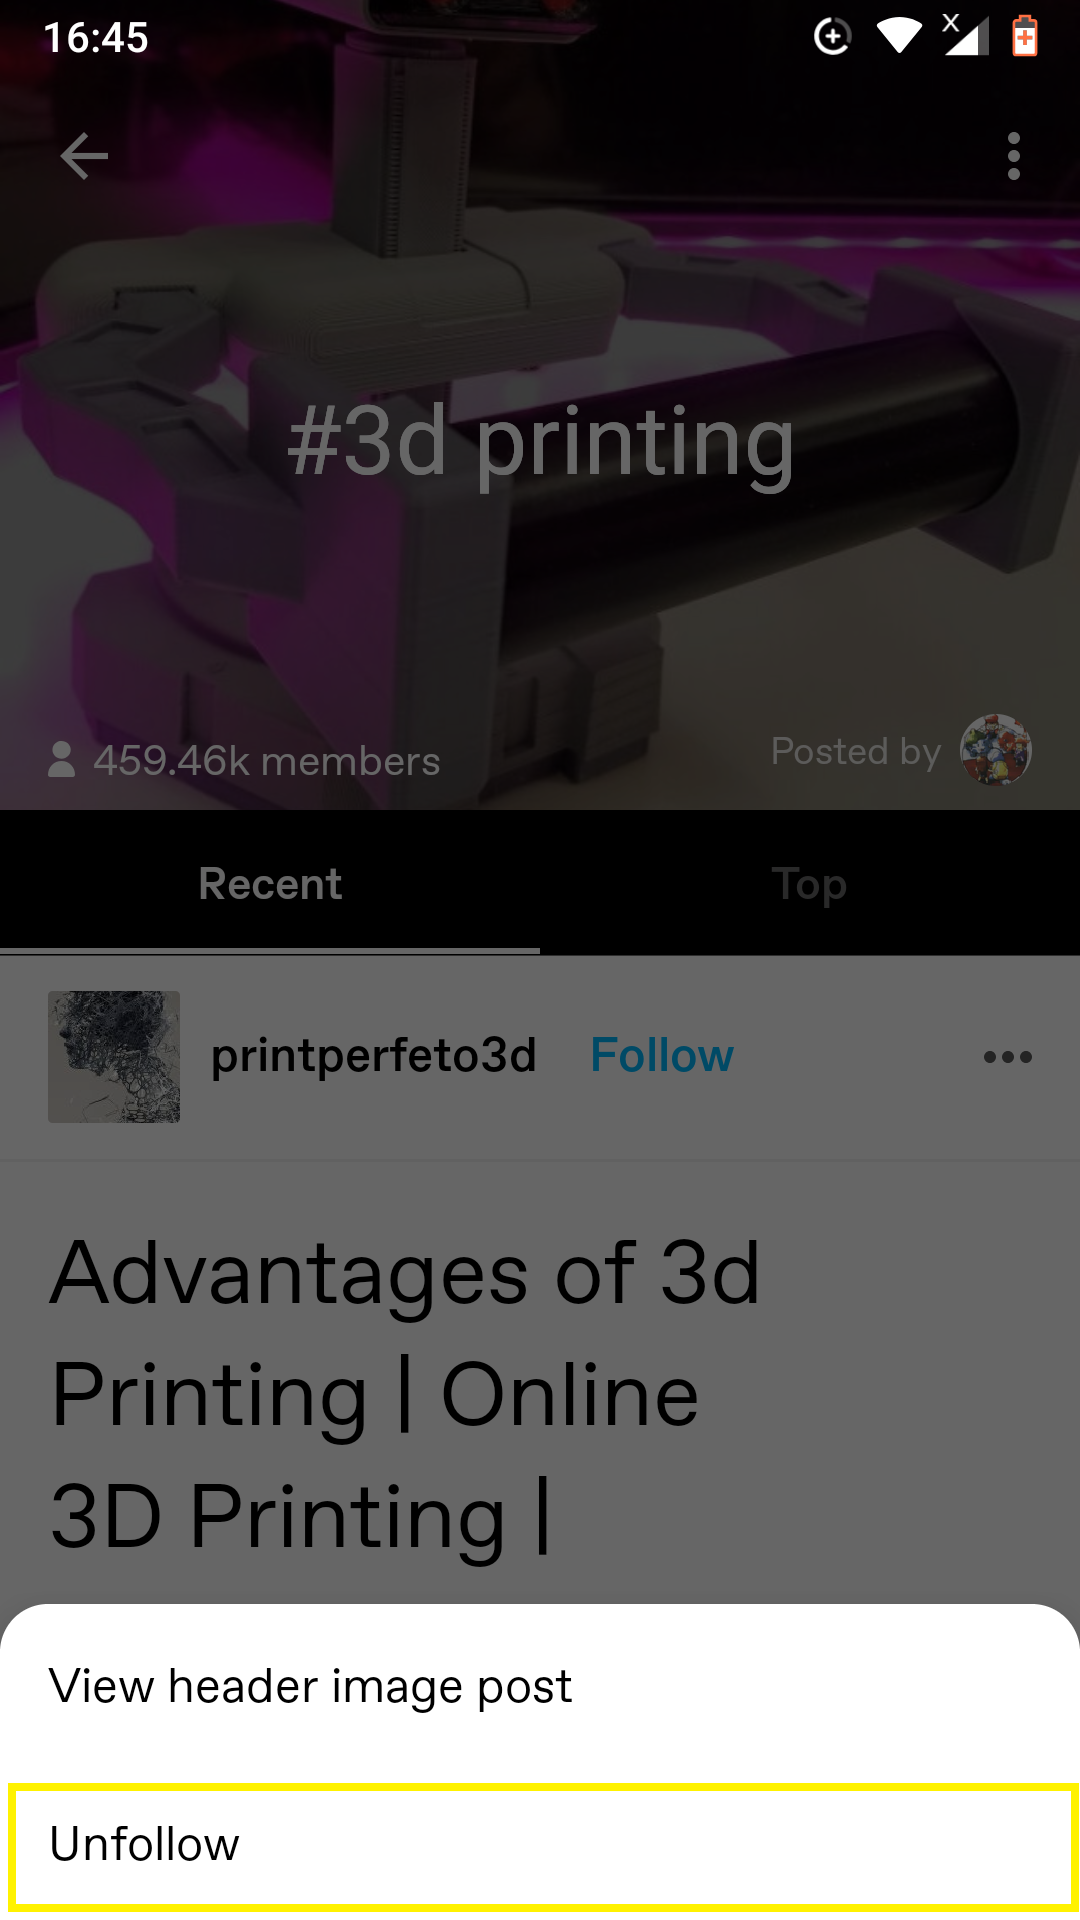Follow the printperfeto3d blog
Image resolution: width=1080 pixels, height=1920 pixels.
(x=662, y=1056)
